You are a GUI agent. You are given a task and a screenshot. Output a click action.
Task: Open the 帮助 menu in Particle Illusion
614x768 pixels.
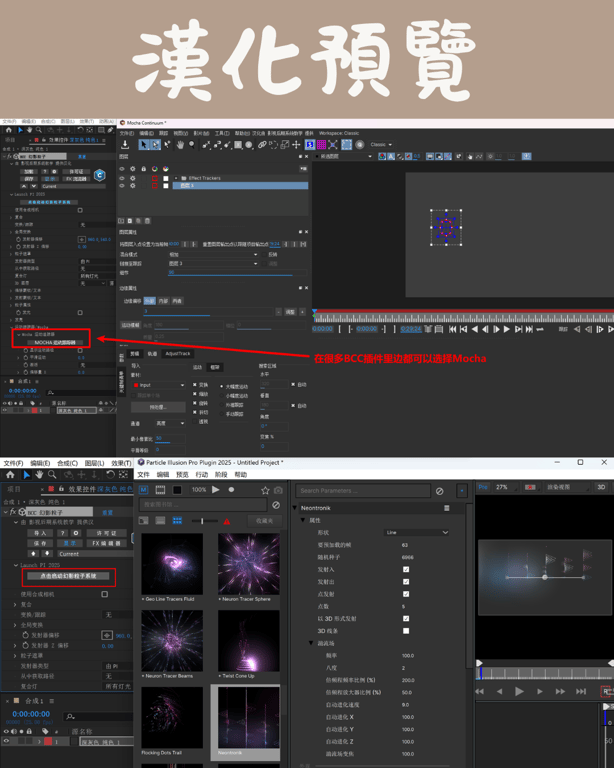pos(241,474)
